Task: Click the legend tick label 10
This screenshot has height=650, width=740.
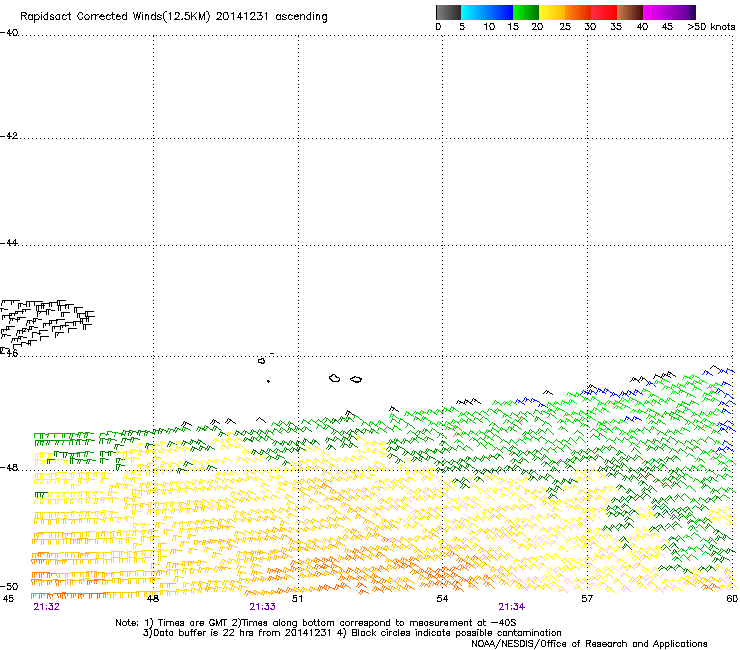Action: click(x=489, y=27)
